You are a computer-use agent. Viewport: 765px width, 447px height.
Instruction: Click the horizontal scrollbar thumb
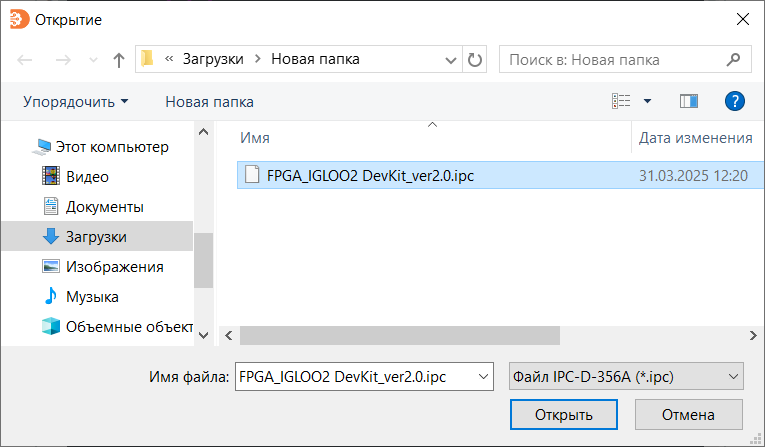400,335
